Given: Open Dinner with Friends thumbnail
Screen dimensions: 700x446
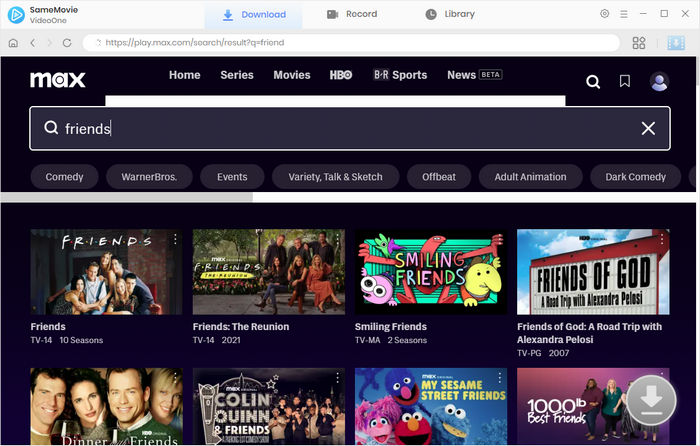Looking at the screenshot, I should [106, 406].
